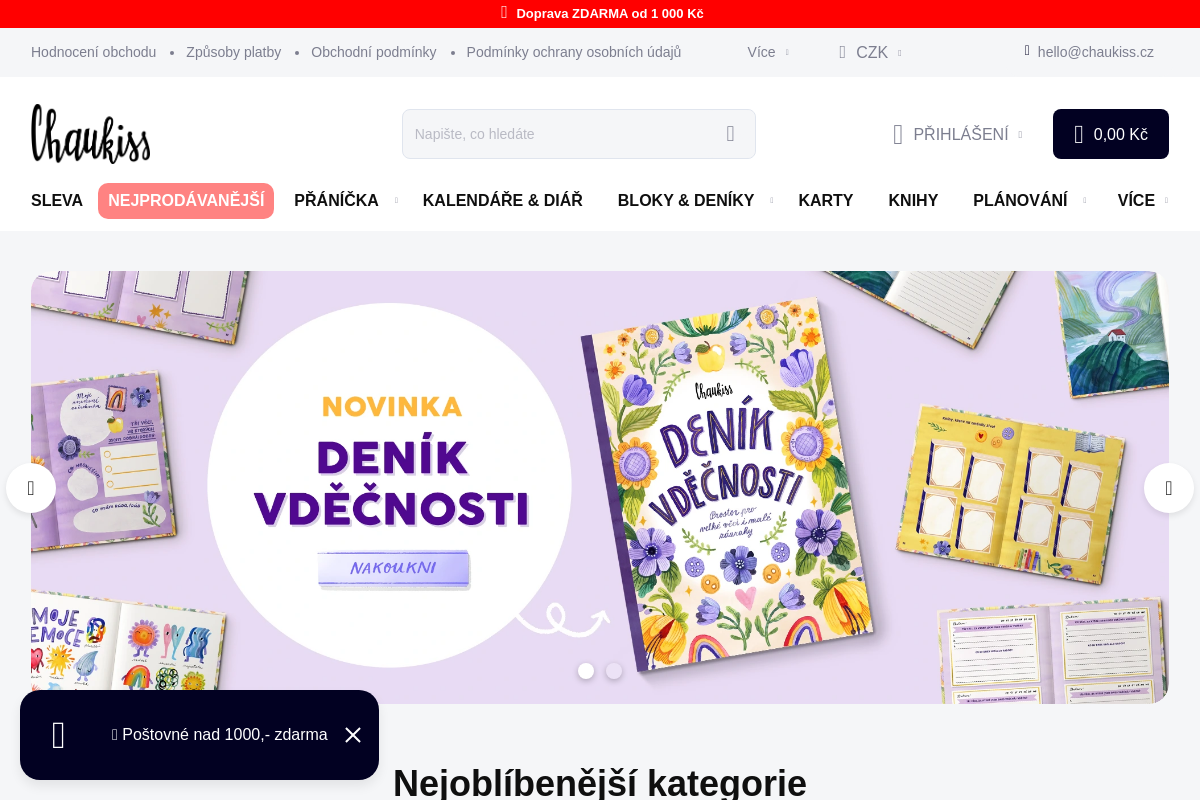
Task: Click the icon in the shipping notification
Action: 59,735
